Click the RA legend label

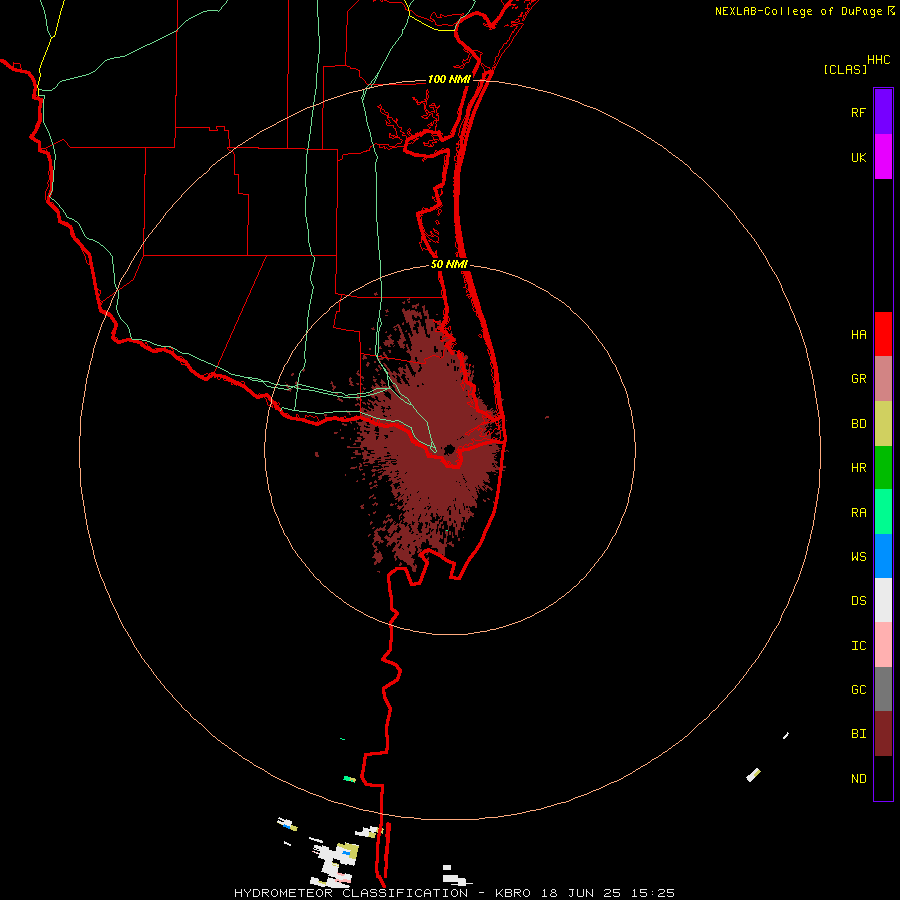(x=858, y=513)
